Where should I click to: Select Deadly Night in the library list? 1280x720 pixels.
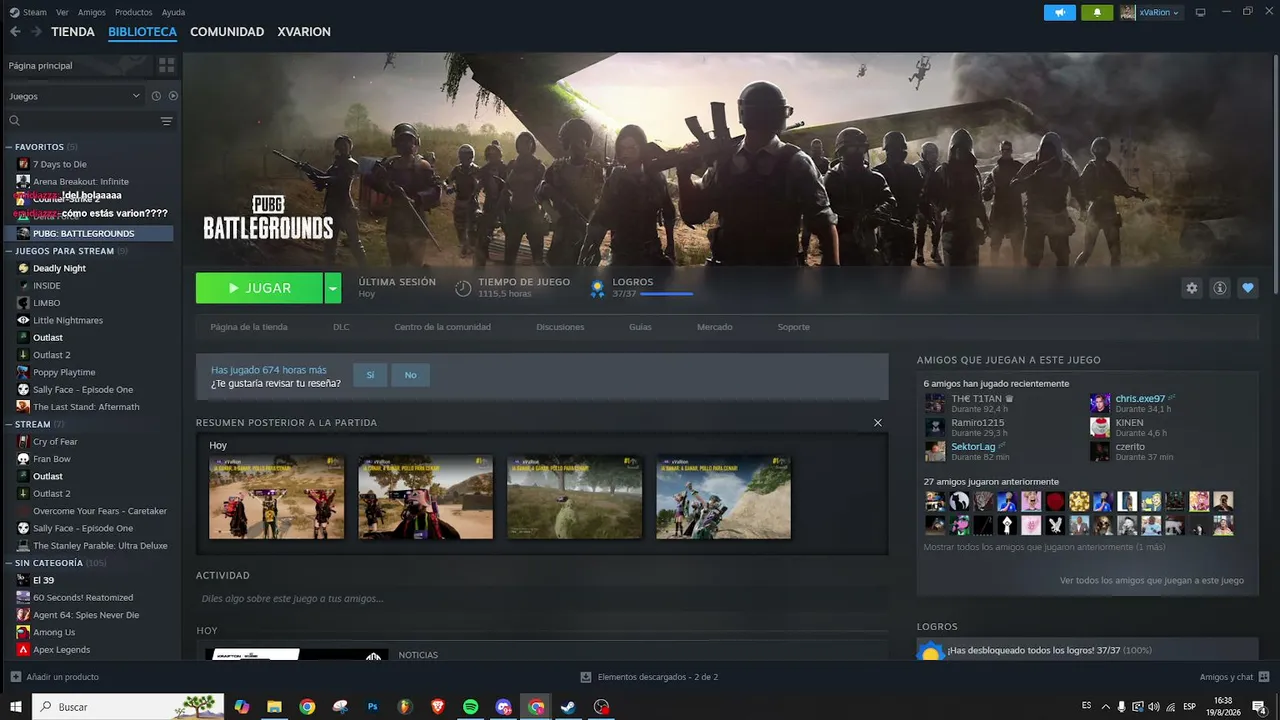coord(59,268)
